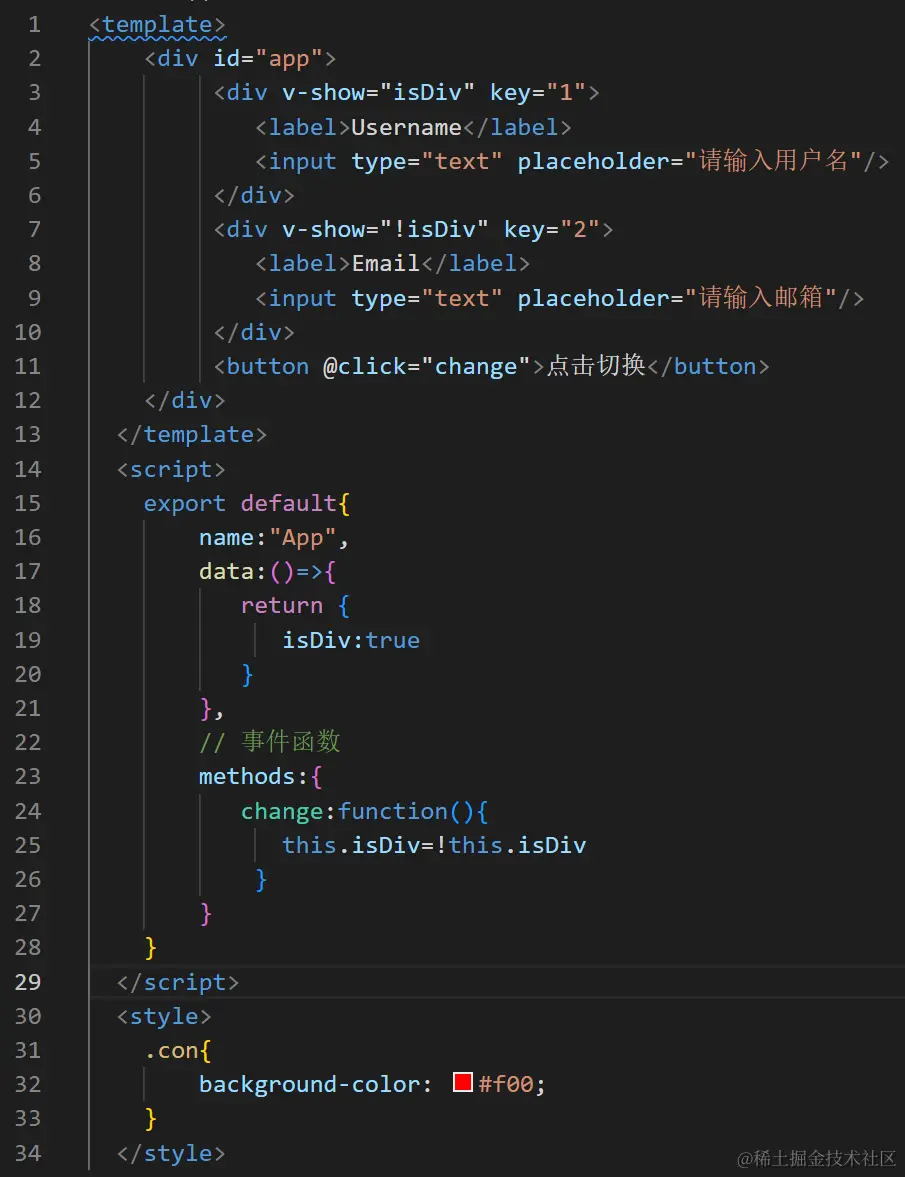
Task: Click the key="2" attribute on line 7
Action: pyautogui.click(x=553, y=229)
